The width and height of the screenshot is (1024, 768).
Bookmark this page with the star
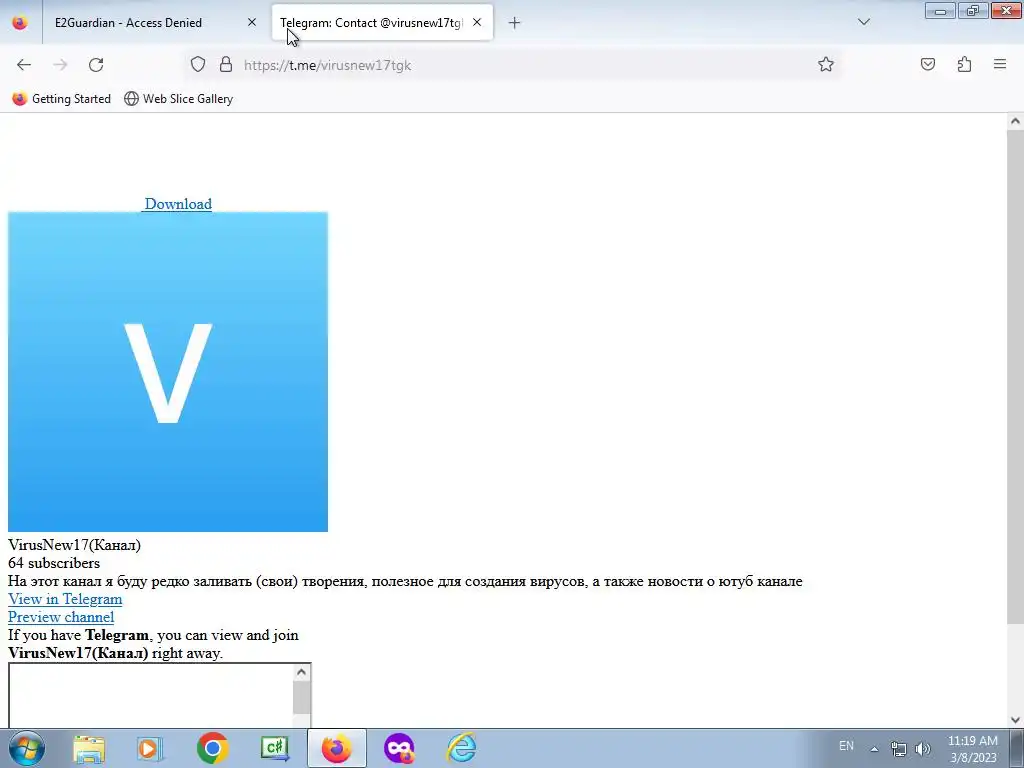[x=825, y=64]
